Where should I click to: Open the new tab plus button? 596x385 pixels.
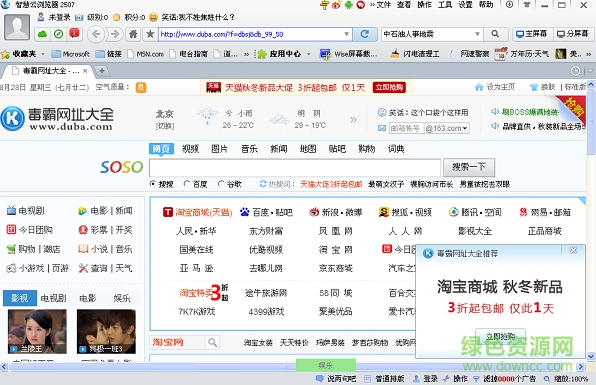101,71
